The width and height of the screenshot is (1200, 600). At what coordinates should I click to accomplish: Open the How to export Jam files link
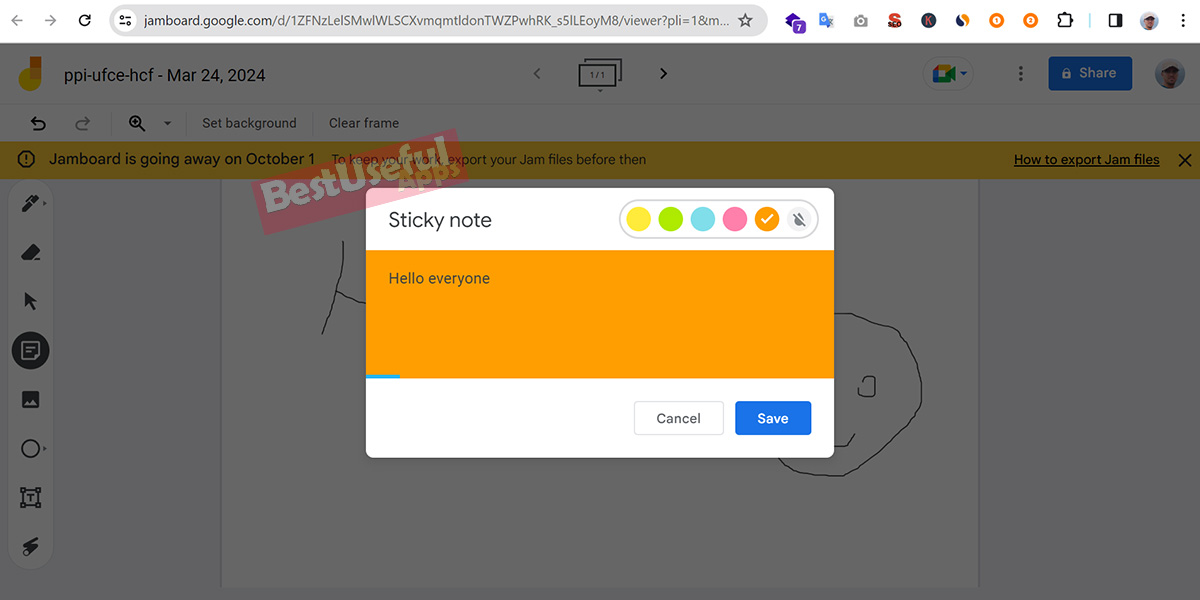click(1086, 159)
